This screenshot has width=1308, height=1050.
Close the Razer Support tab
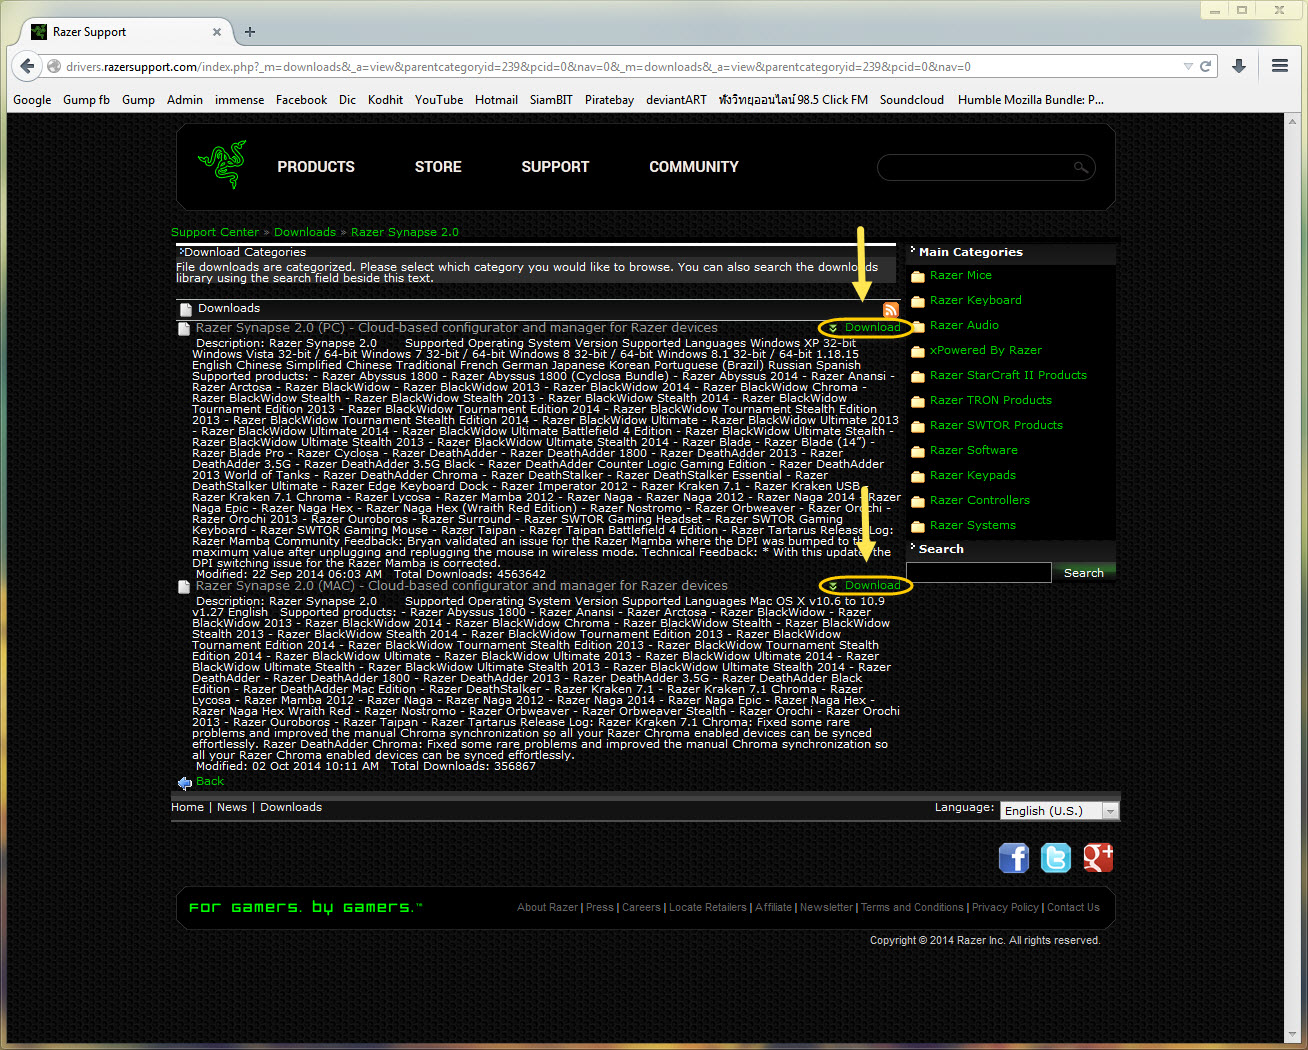[217, 32]
